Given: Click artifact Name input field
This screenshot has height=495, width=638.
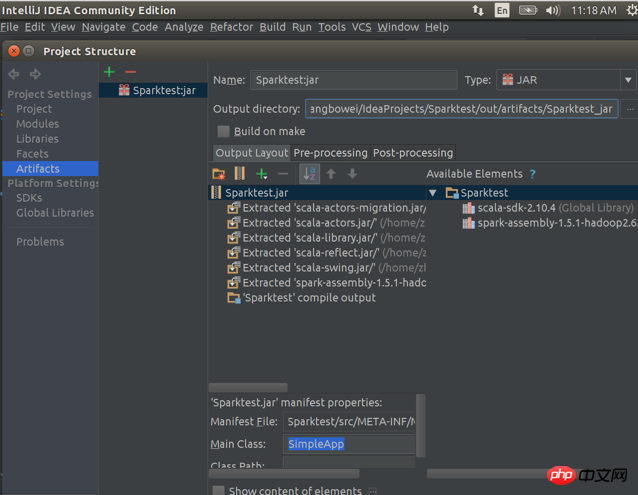Looking at the screenshot, I should (x=354, y=80).
